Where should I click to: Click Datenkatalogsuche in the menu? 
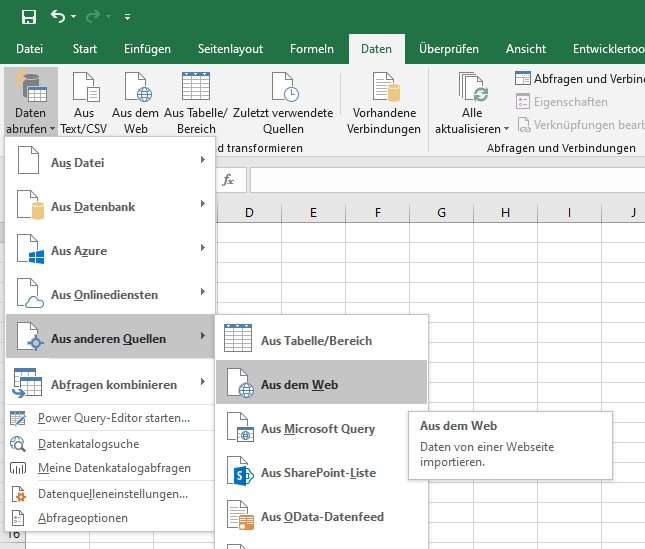(110, 444)
